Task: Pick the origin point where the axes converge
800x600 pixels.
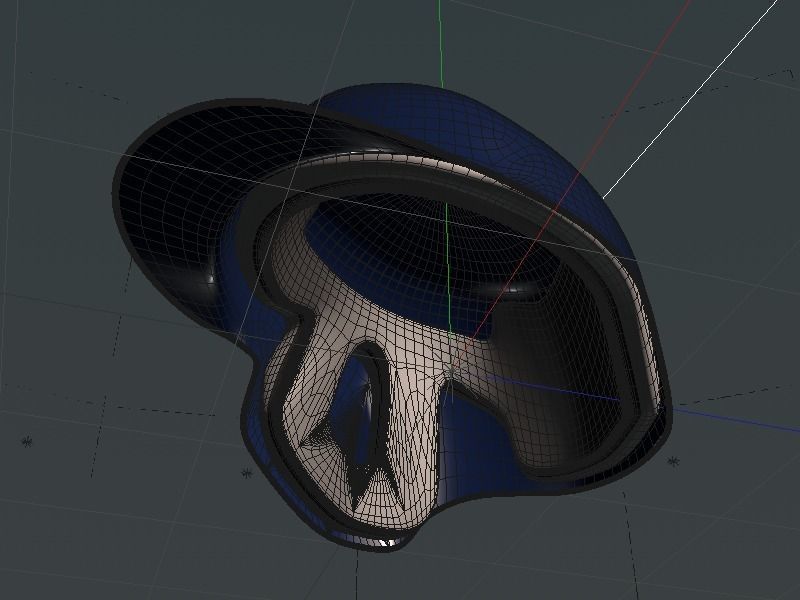Action: click(450, 372)
